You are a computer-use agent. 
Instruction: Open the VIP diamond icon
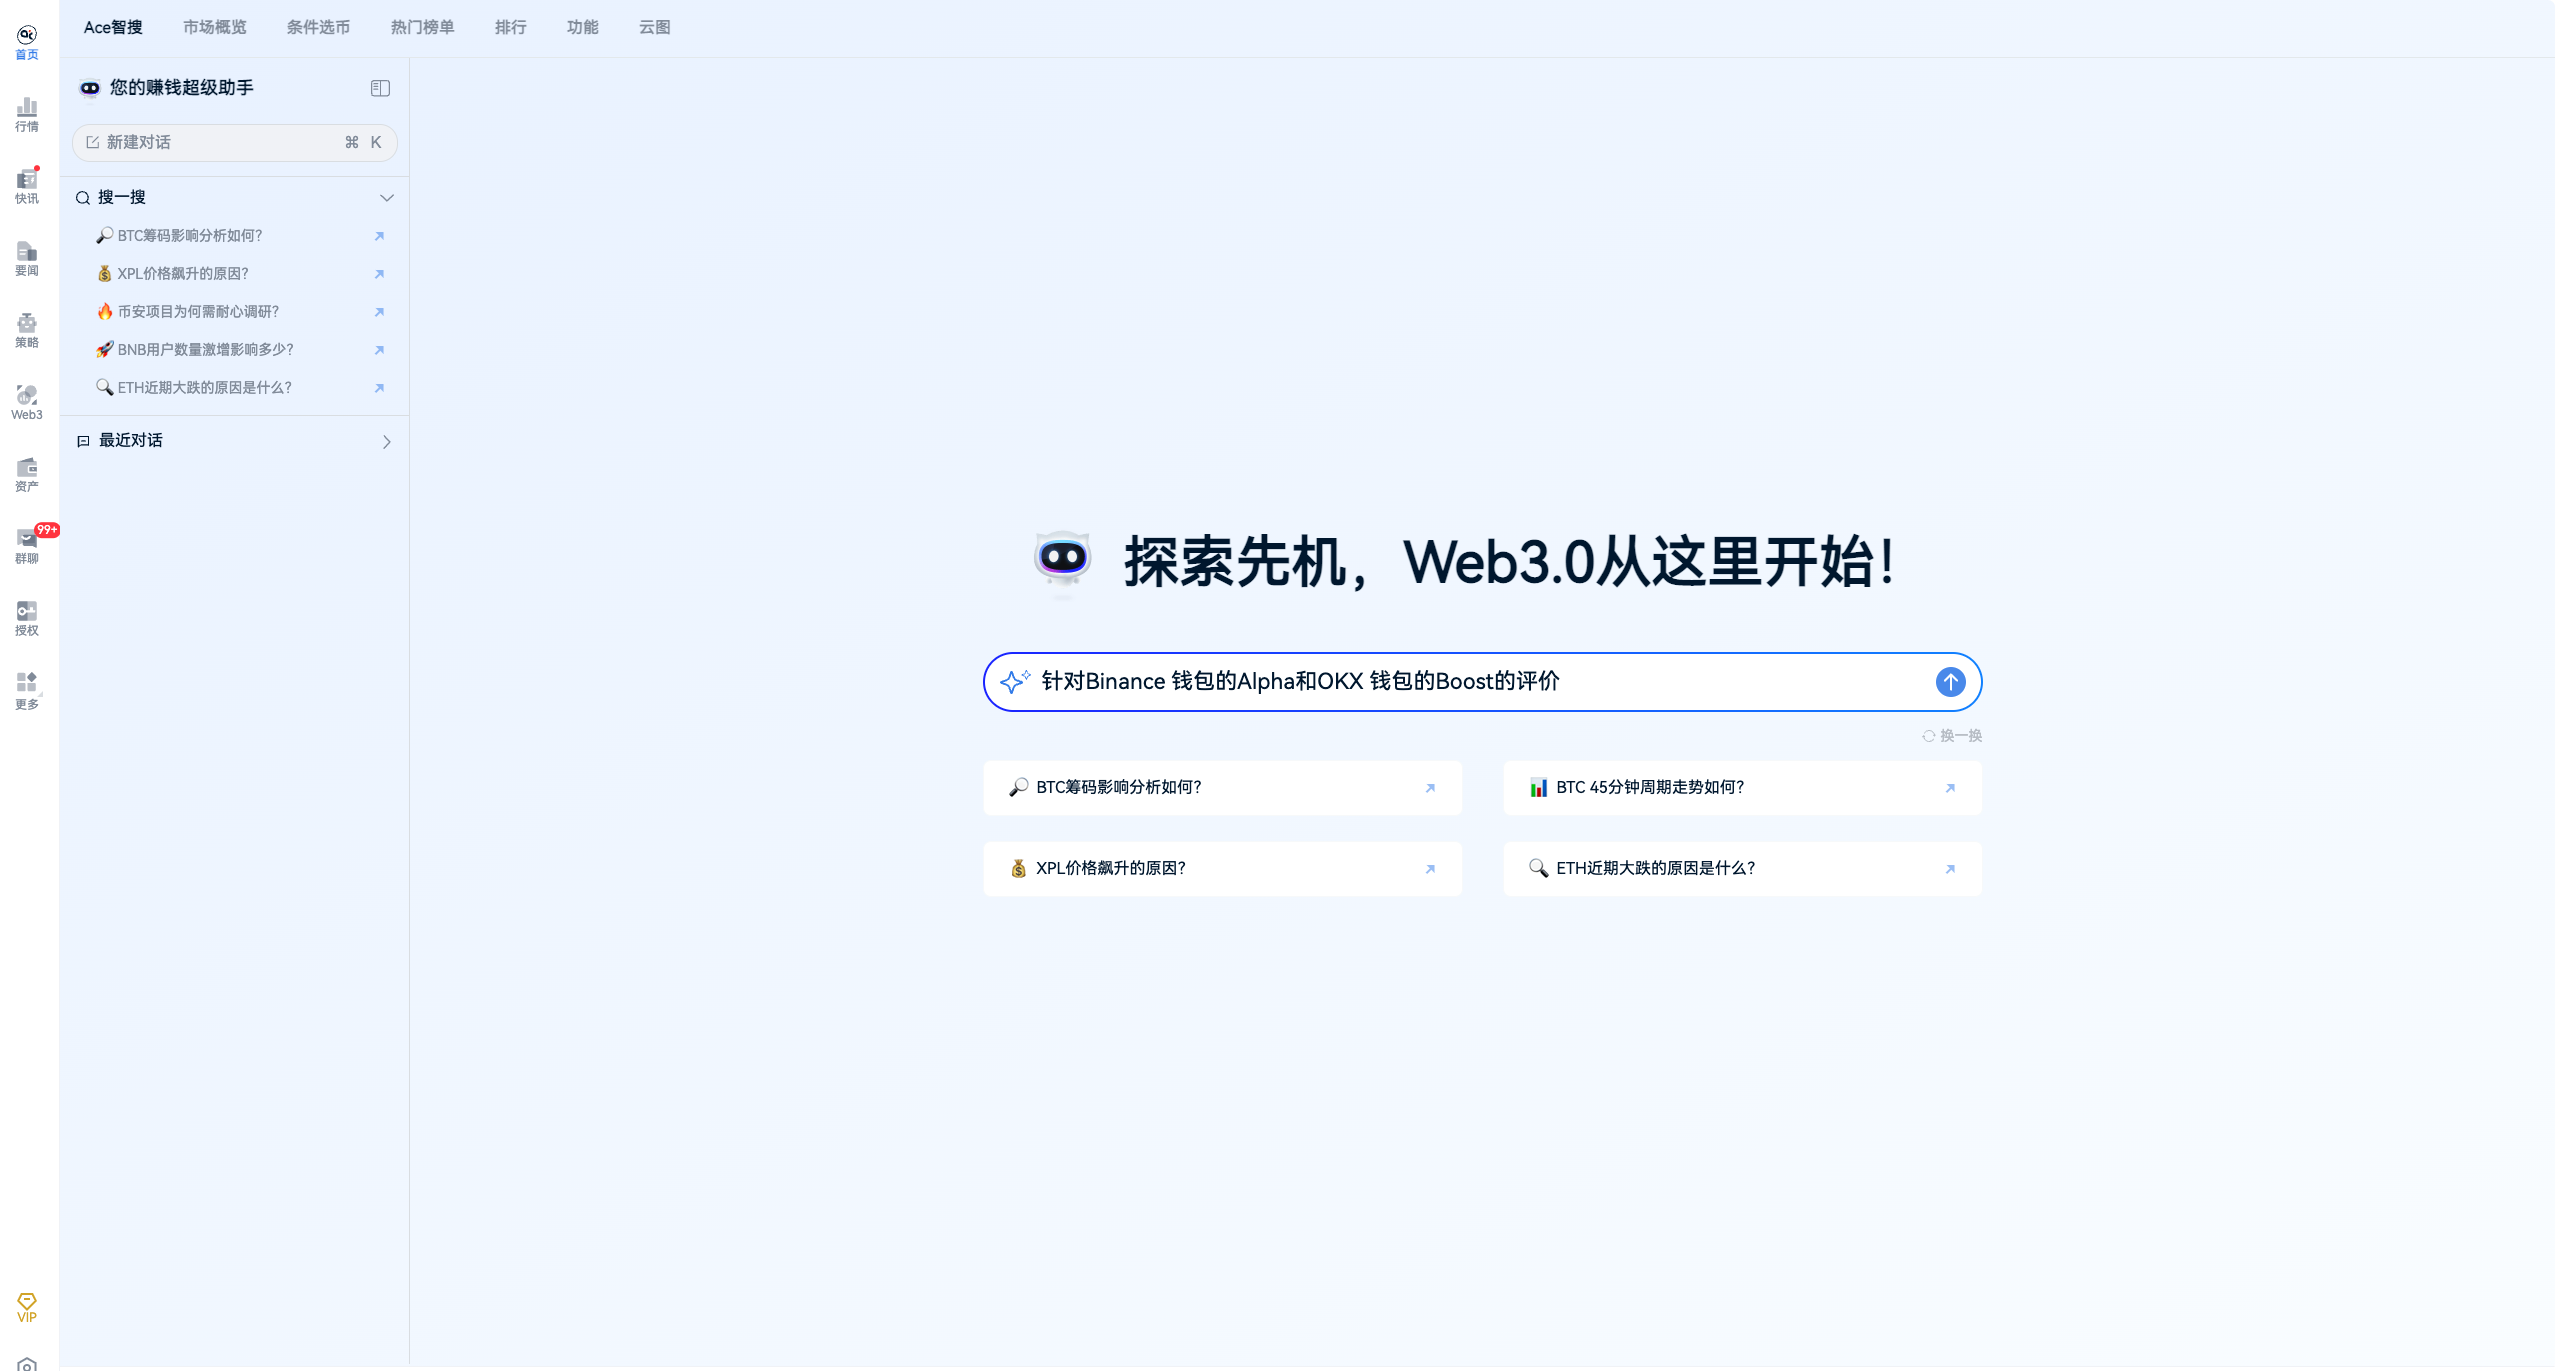click(x=27, y=1307)
